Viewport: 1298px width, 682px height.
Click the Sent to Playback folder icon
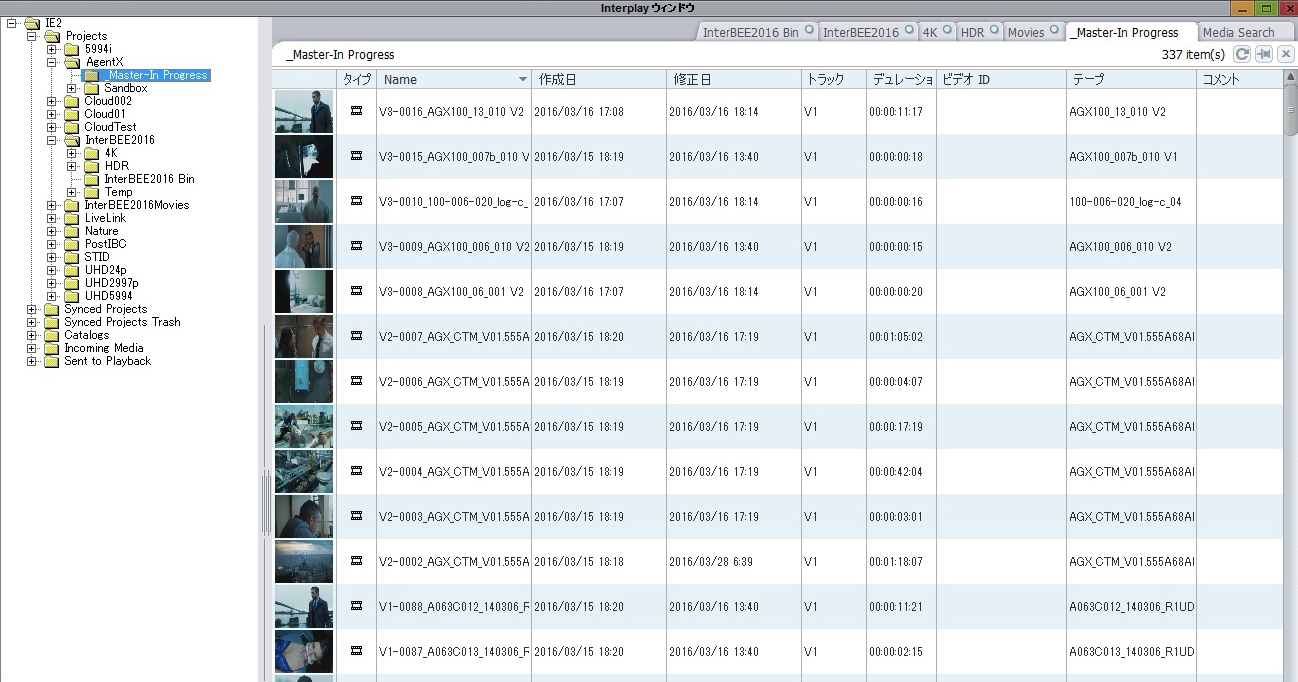point(52,361)
